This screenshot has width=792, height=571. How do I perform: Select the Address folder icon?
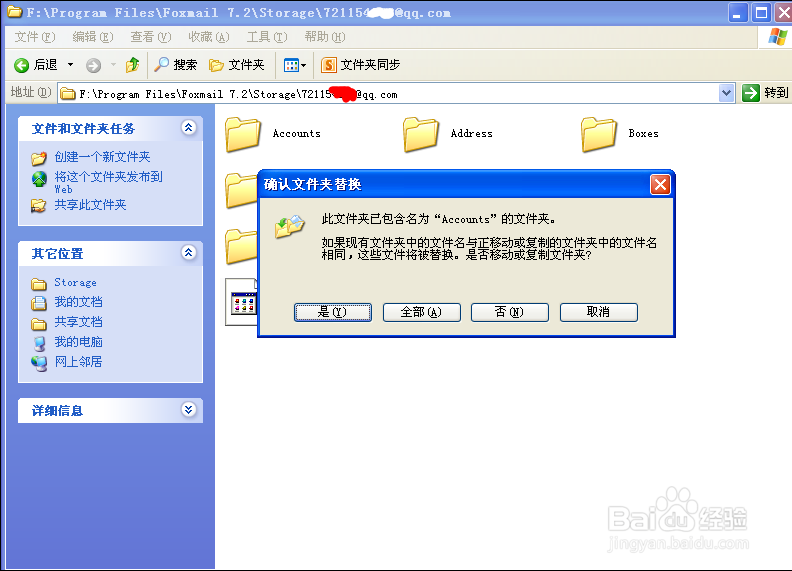click(x=420, y=134)
